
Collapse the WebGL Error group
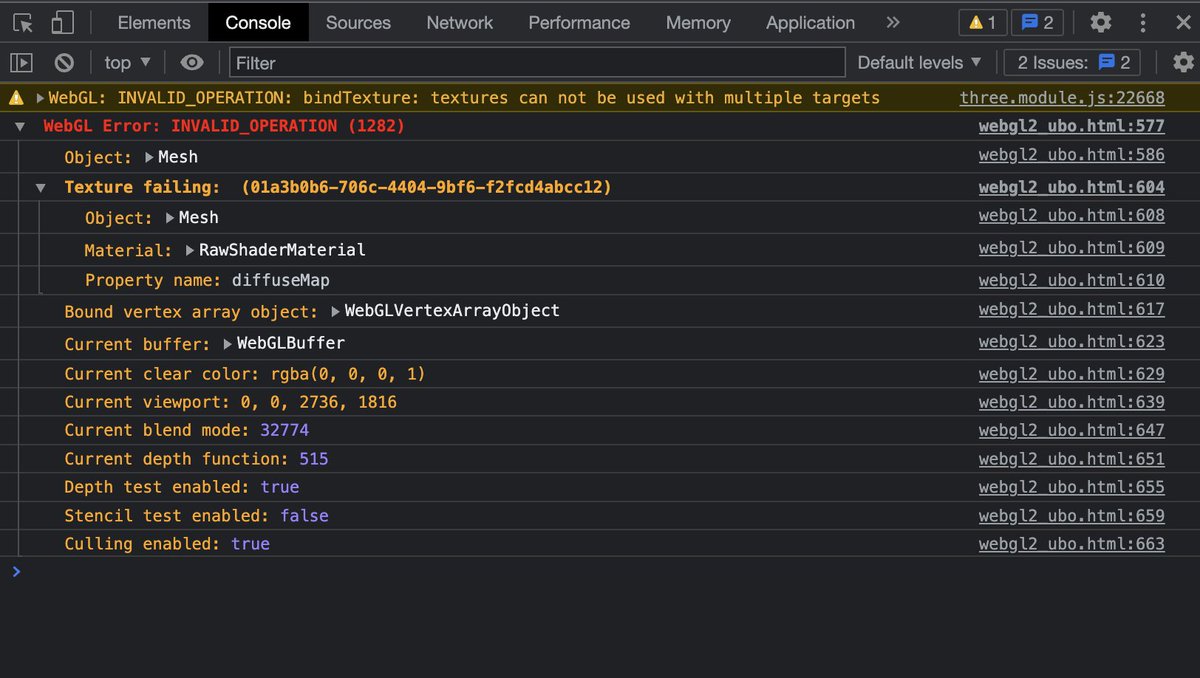pyautogui.click(x=19, y=127)
